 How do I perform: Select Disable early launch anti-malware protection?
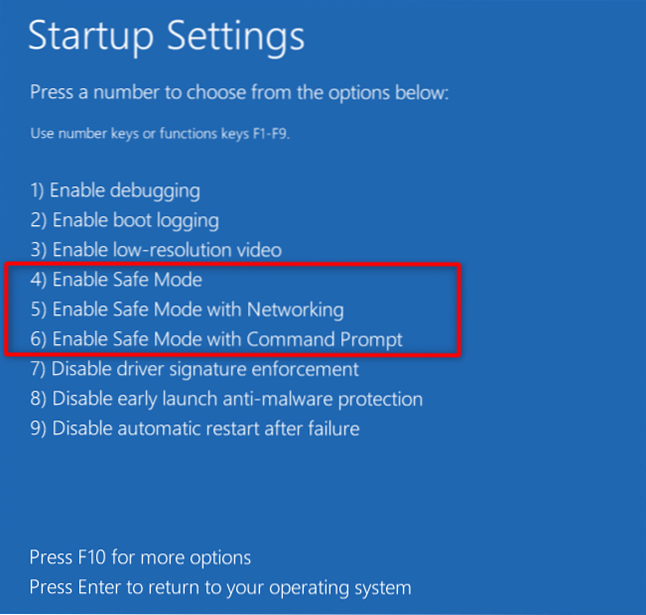tap(226, 400)
